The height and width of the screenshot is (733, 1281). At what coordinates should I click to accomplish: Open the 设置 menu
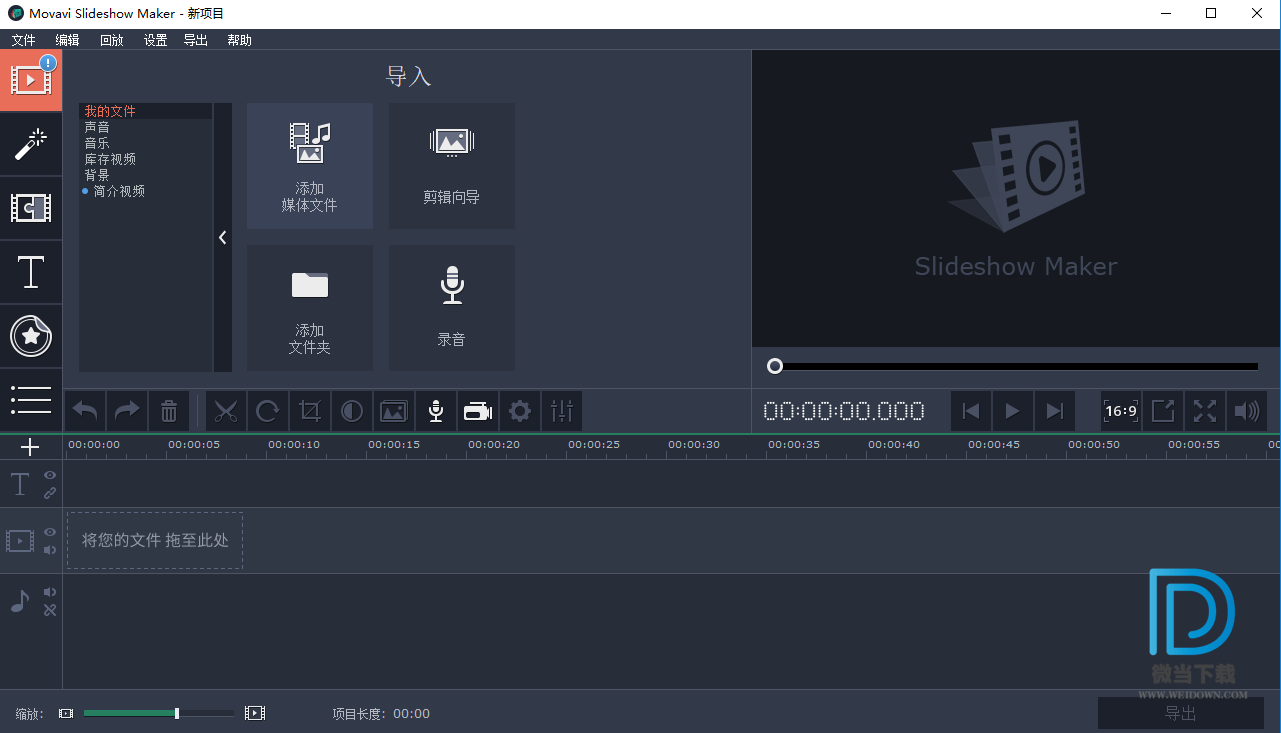coord(155,40)
